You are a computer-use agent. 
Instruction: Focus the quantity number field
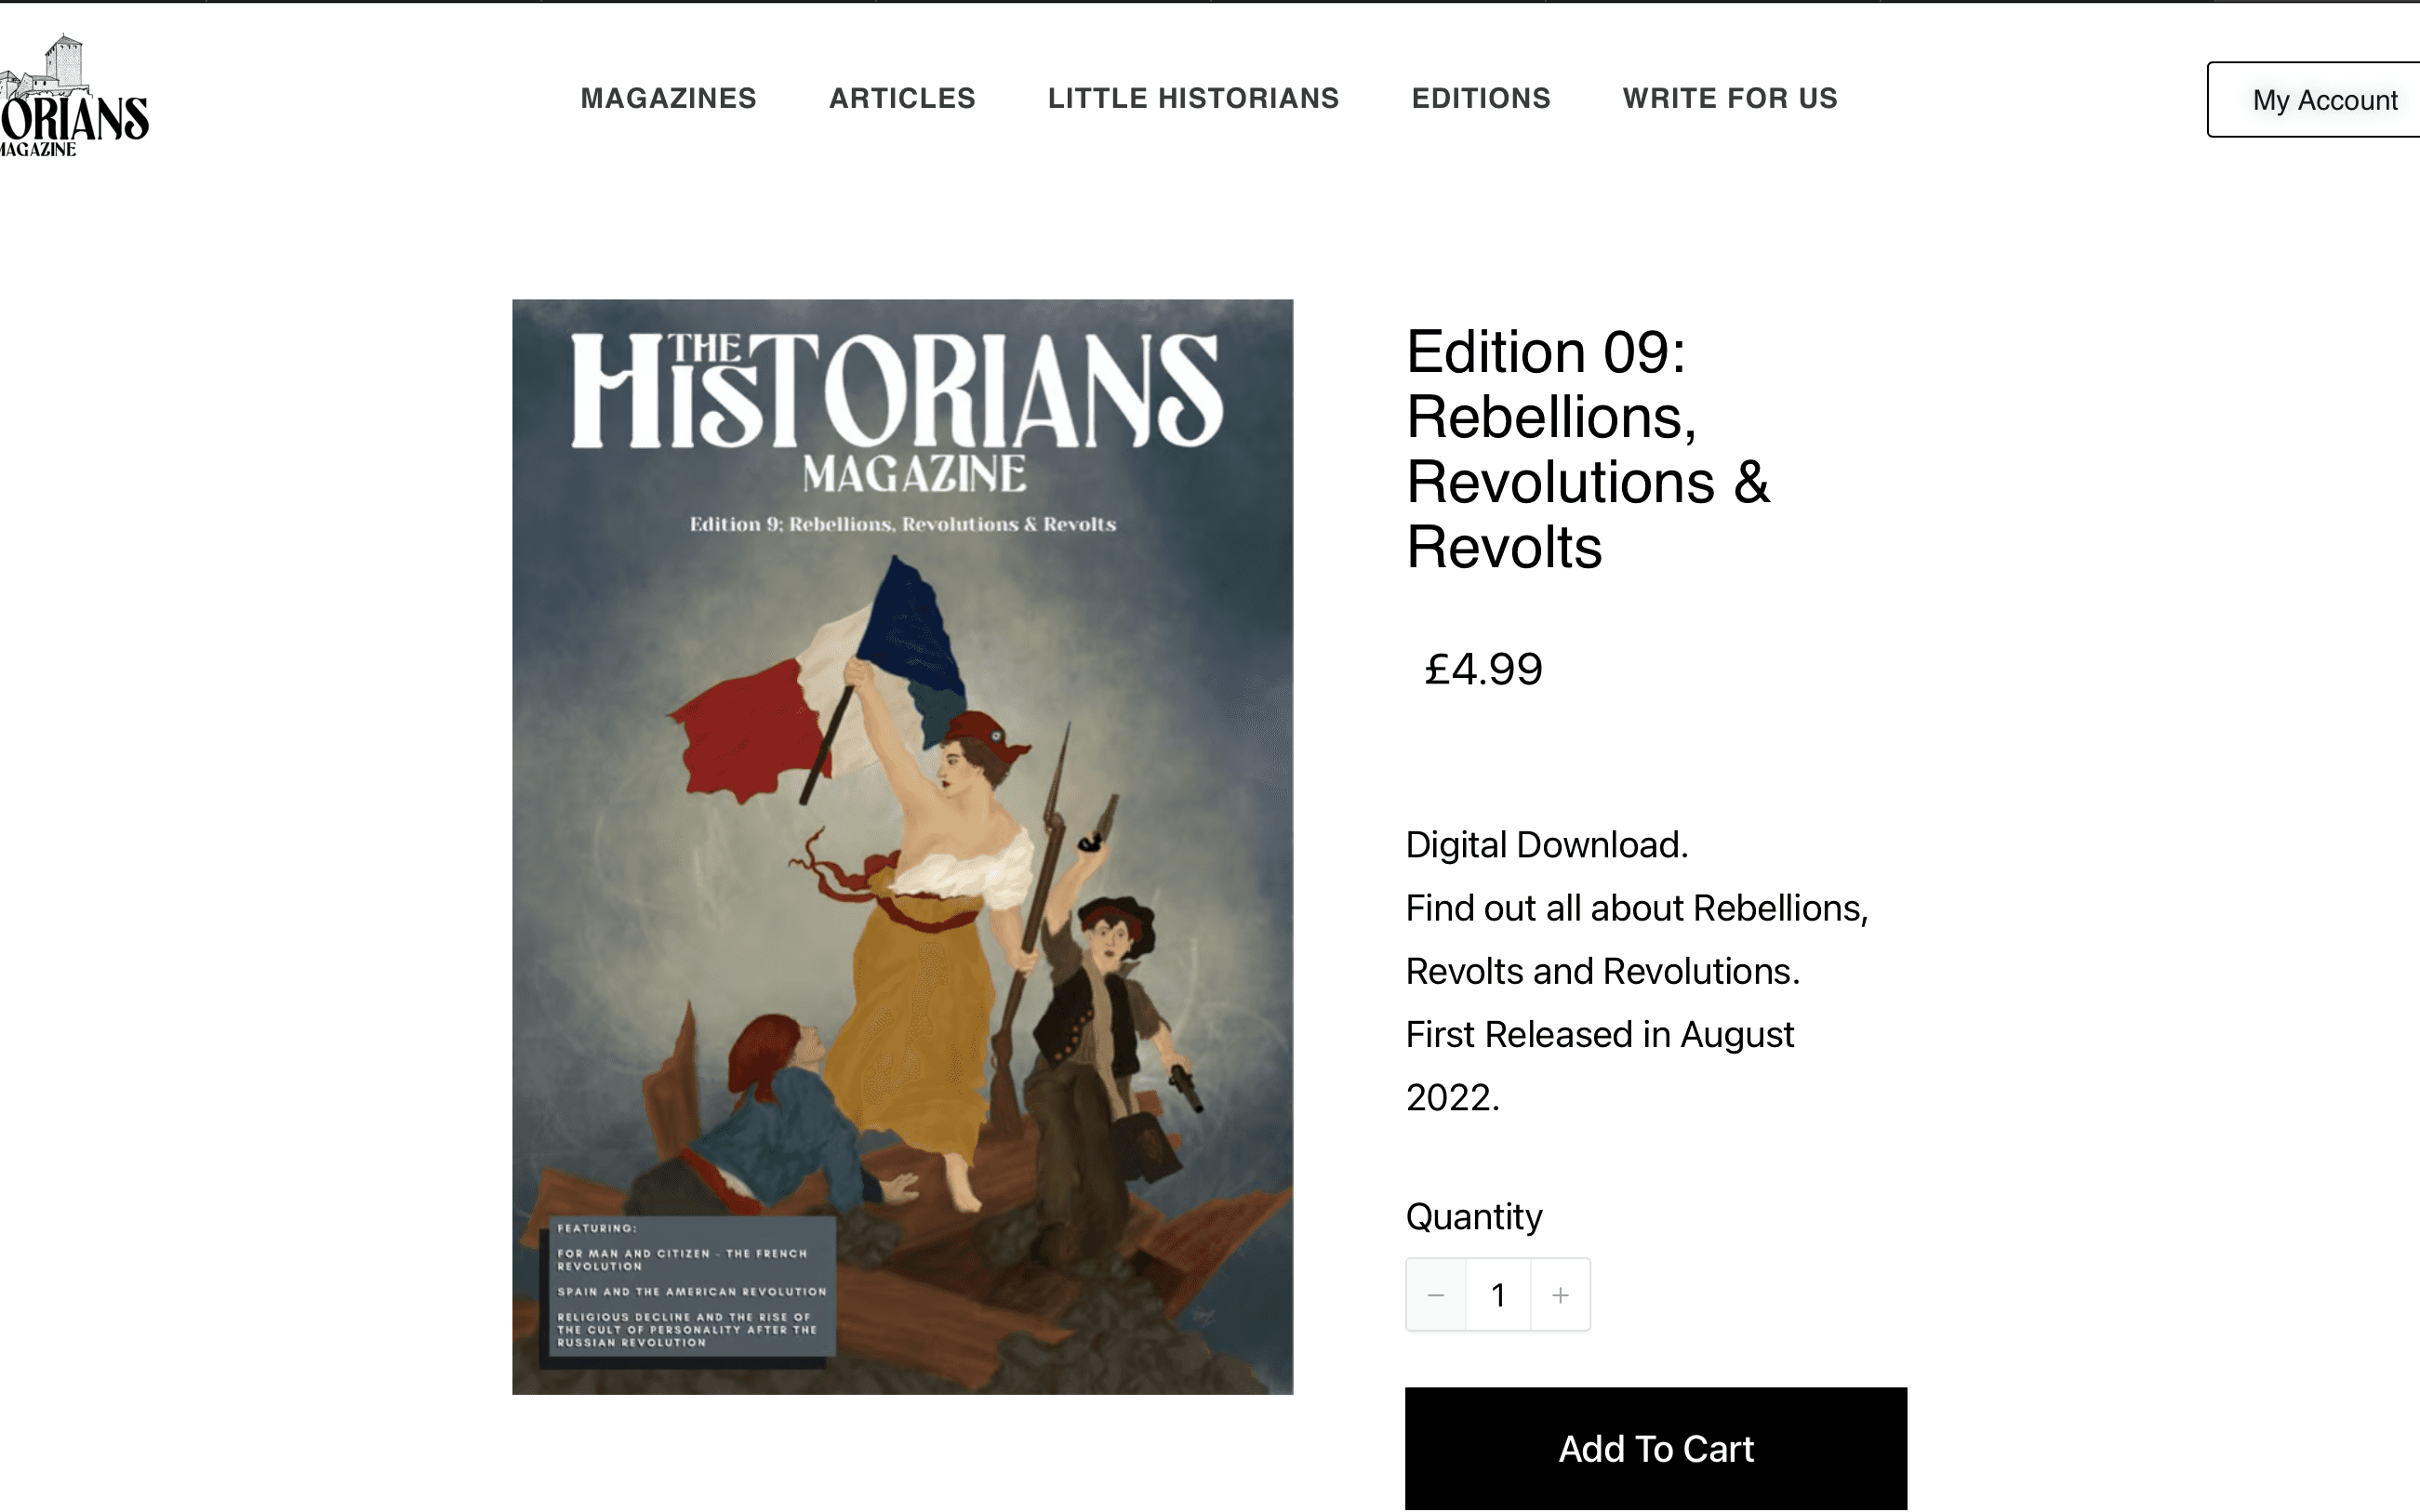1498,1295
